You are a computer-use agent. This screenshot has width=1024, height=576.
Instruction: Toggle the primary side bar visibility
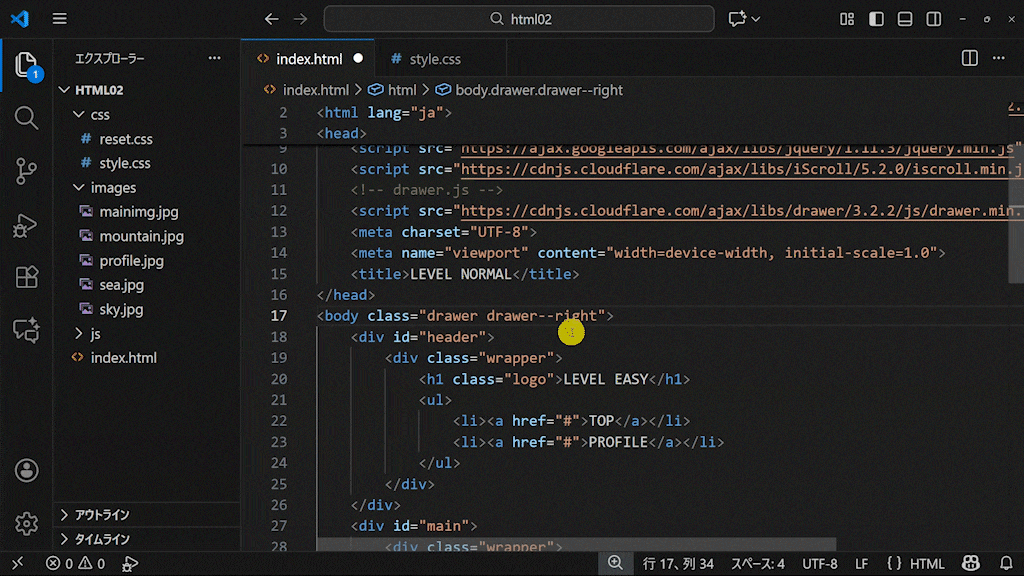tap(876, 19)
